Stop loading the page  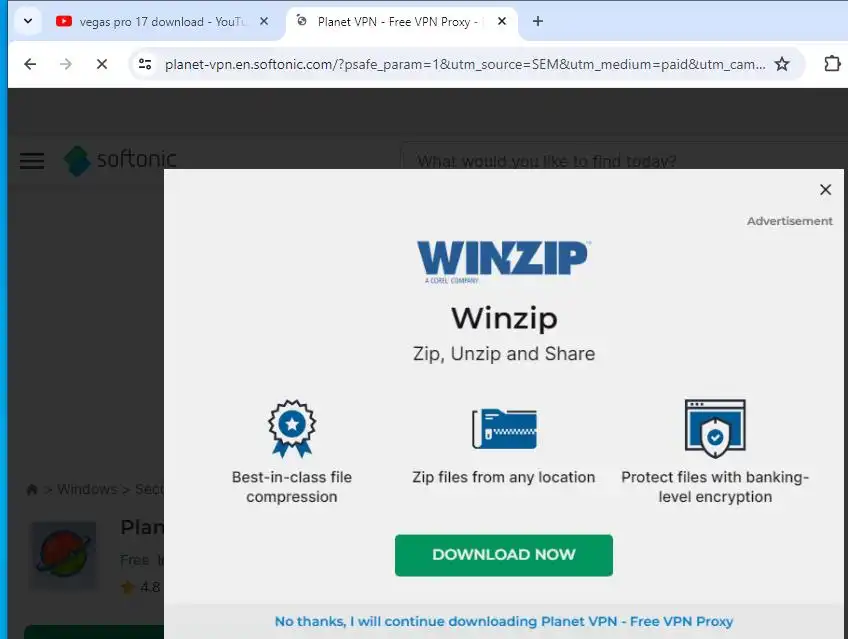pos(102,64)
